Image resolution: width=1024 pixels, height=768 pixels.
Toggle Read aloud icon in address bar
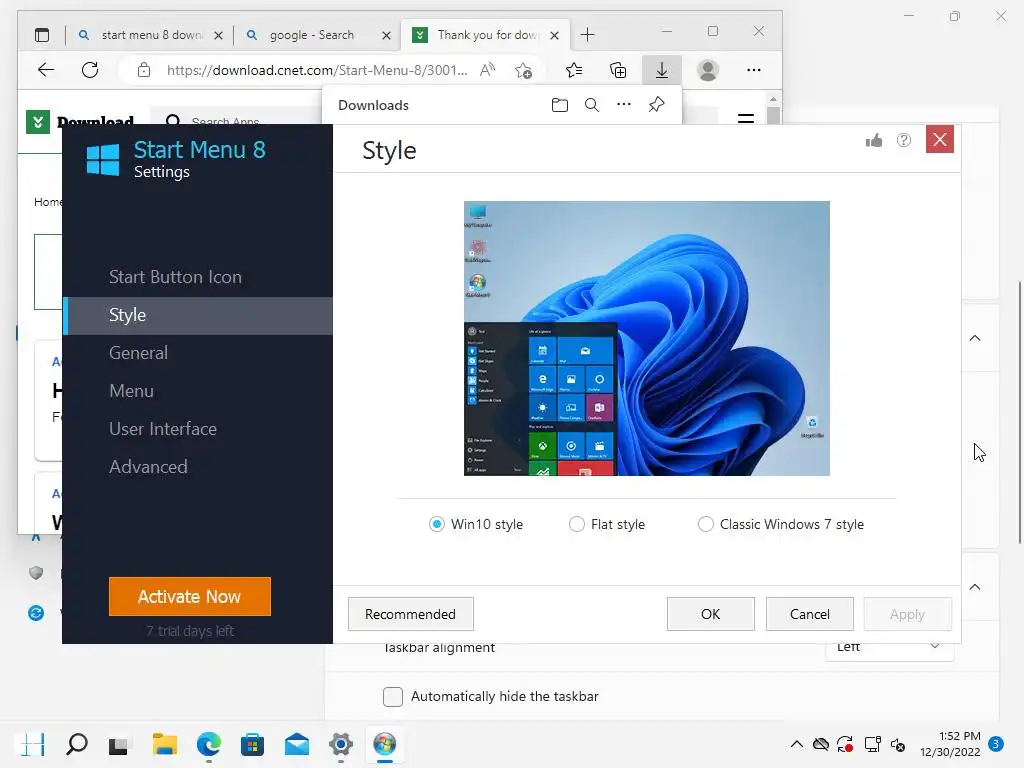pos(487,70)
